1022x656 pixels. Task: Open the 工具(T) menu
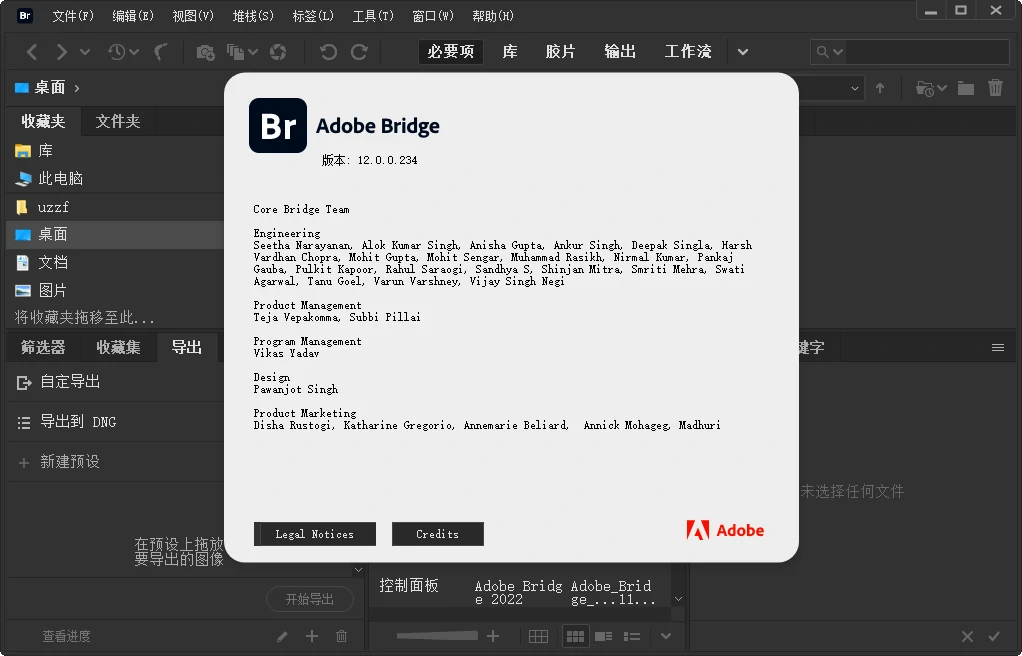click(373, 16)
